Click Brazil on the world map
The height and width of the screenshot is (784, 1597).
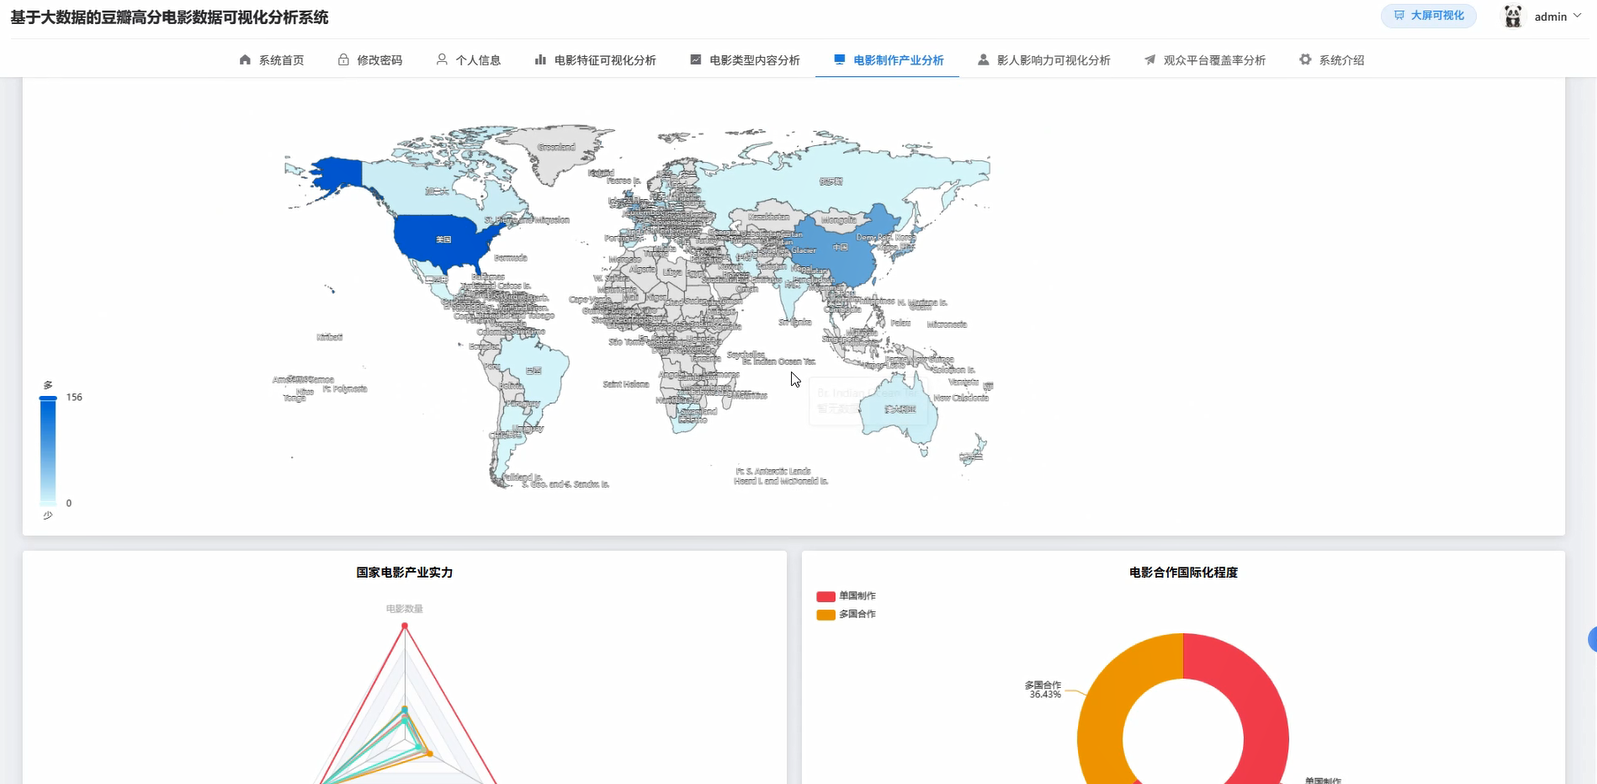click(x=535, y=370)
